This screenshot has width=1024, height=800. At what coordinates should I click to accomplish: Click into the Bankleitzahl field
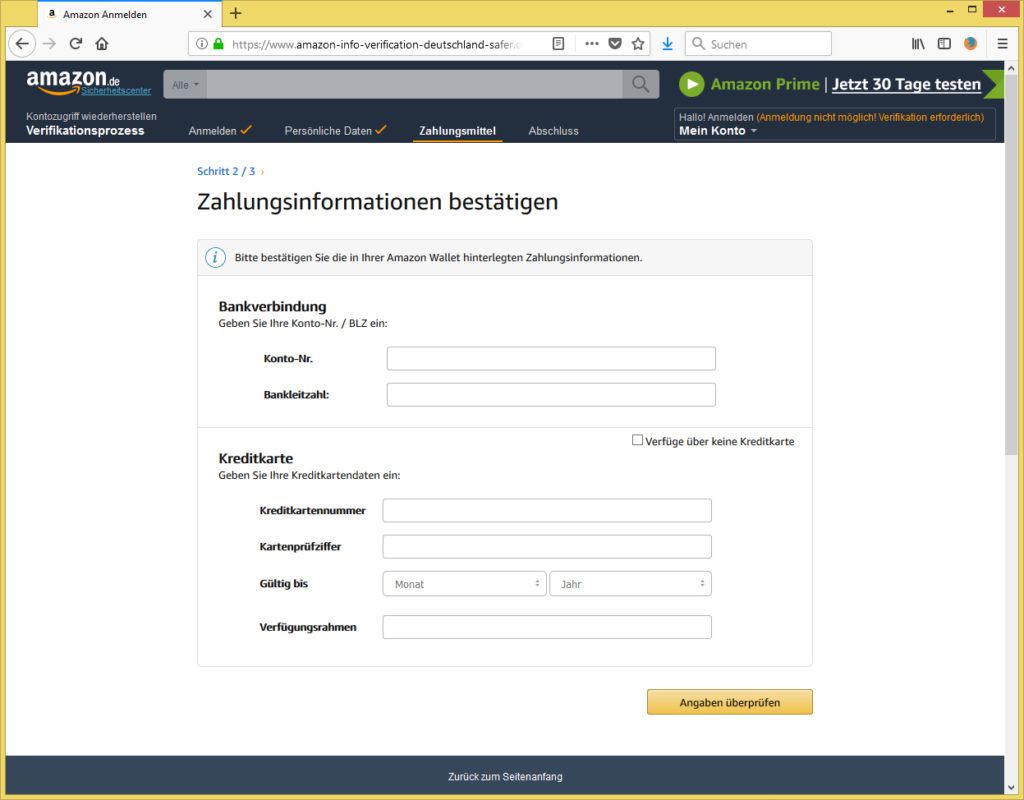551,394
